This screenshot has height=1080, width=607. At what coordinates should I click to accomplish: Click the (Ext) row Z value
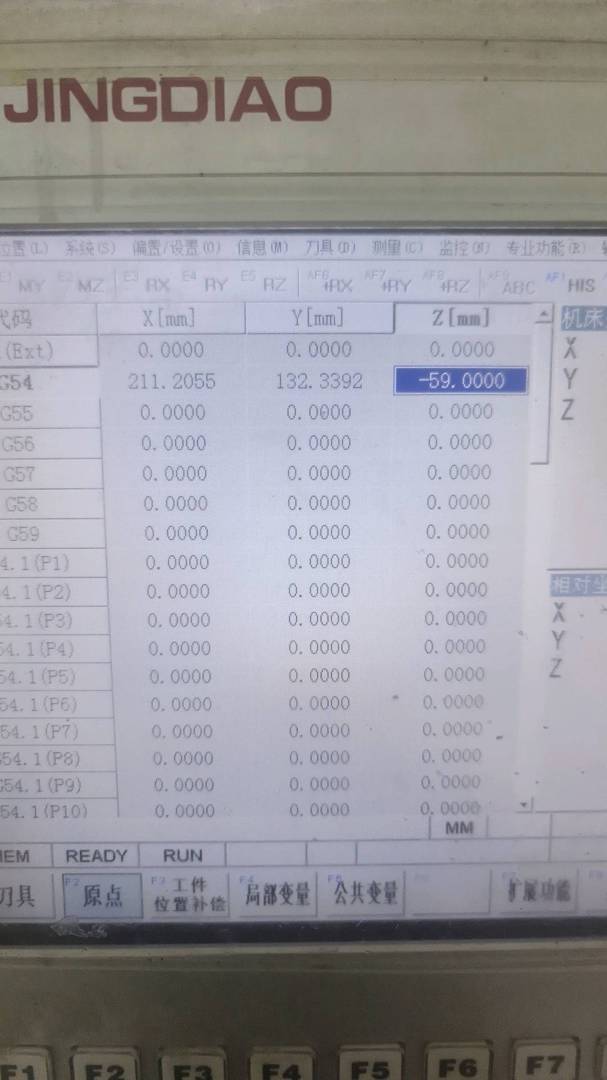(x=462, y=349)
